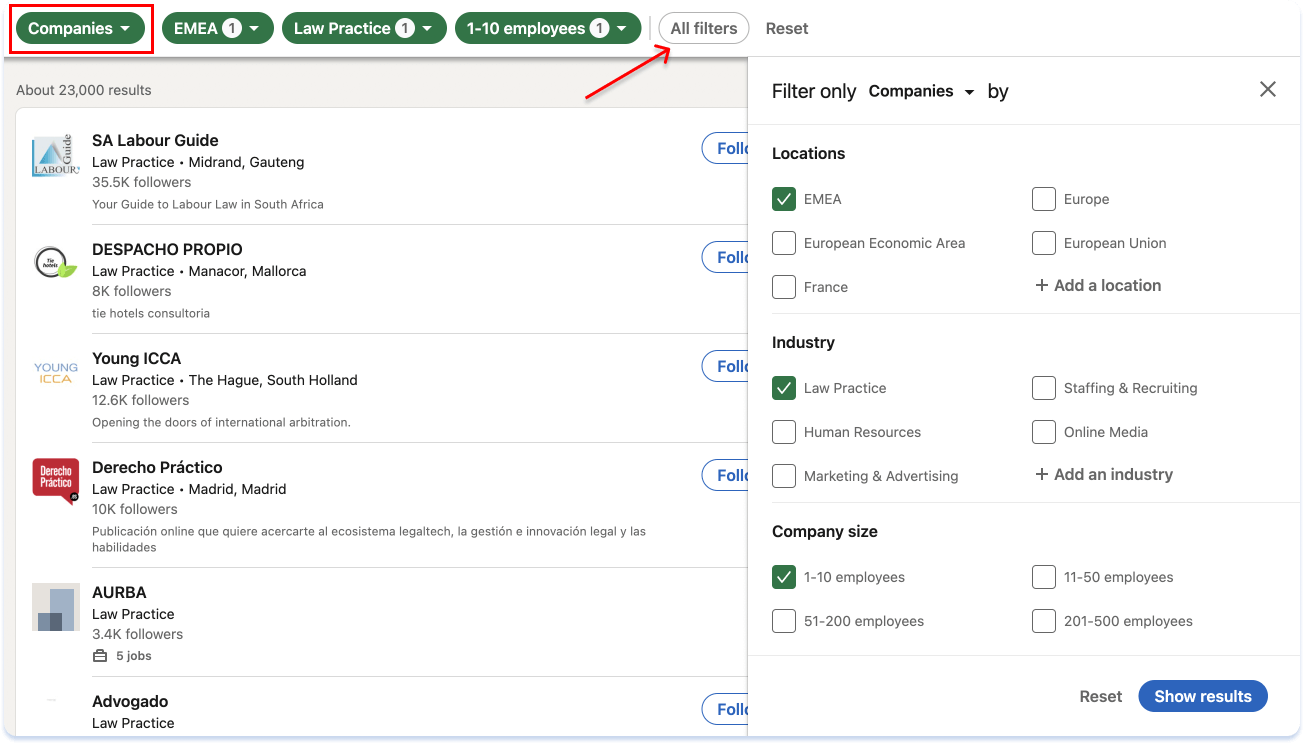Screen dimensions: 1304x744
Task: Reset all filters from the filter panel
Action: 1100,696
